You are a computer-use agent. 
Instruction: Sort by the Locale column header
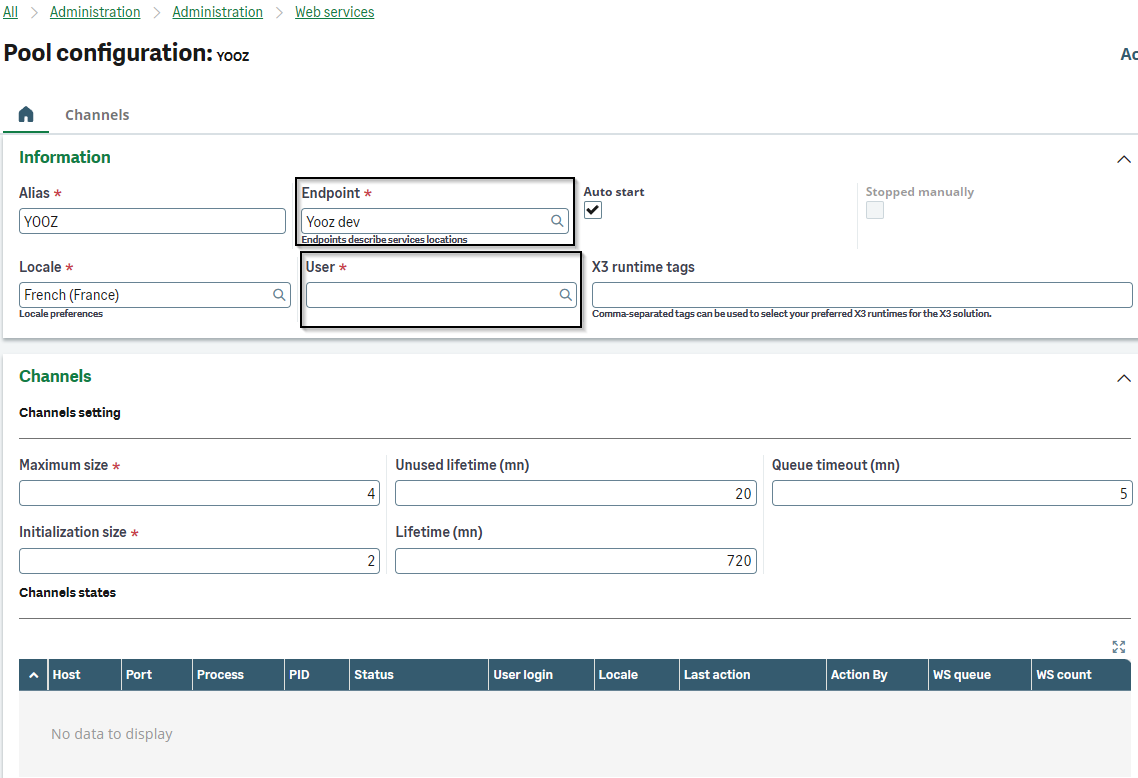pos(636,675)
